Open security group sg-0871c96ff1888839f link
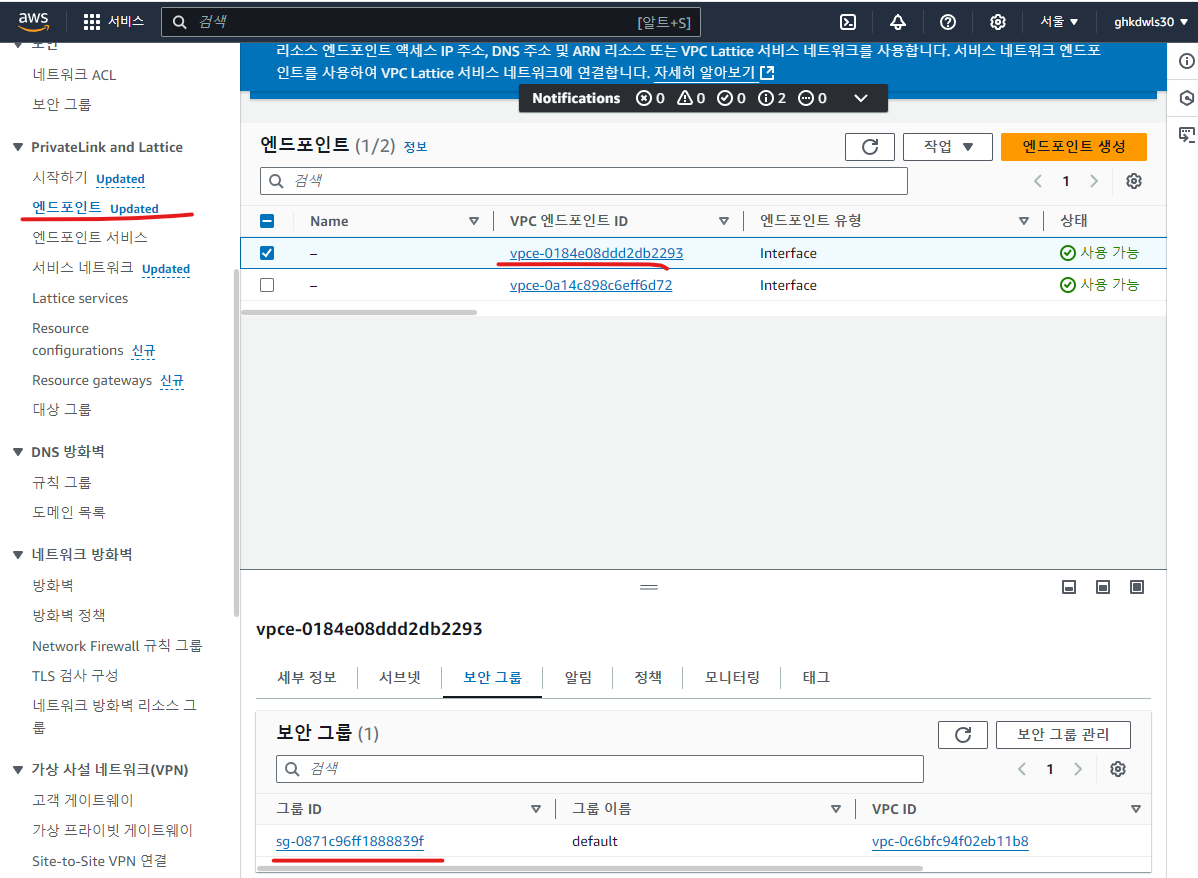 pos(350,841)
